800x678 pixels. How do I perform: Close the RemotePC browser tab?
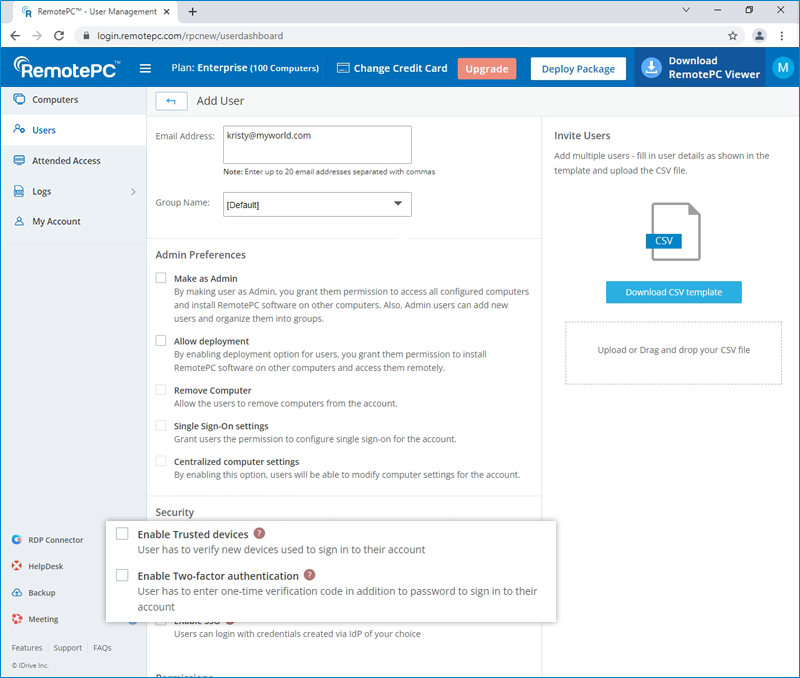coord(166,12)
